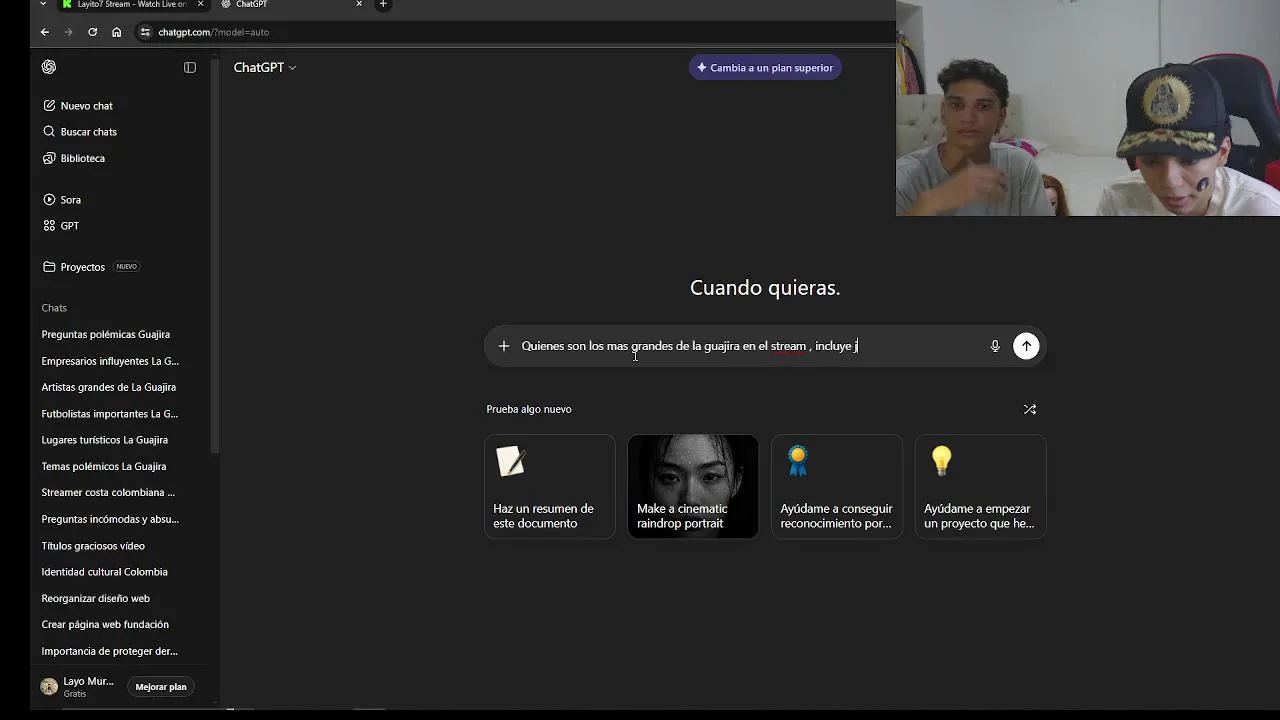Open the browser tab search dropdown arrow

click(43, 4)
